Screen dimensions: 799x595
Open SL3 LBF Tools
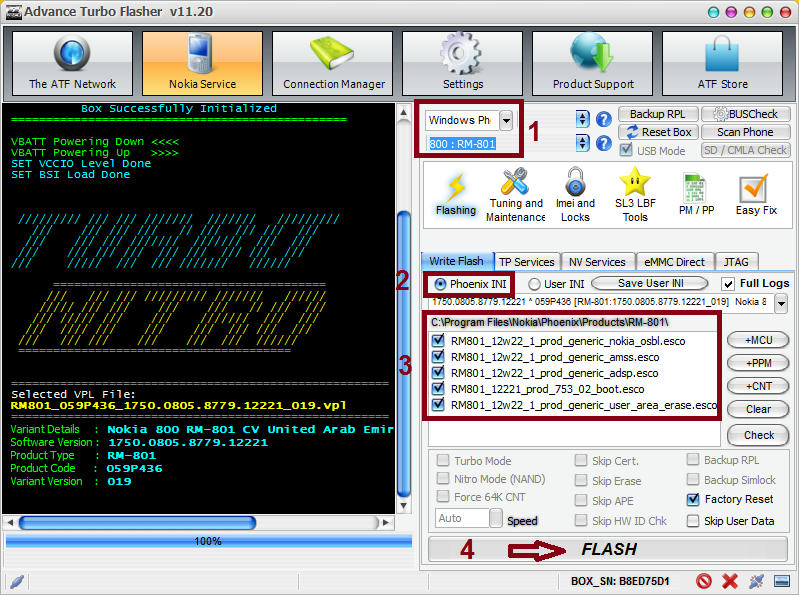pos(635,195)
